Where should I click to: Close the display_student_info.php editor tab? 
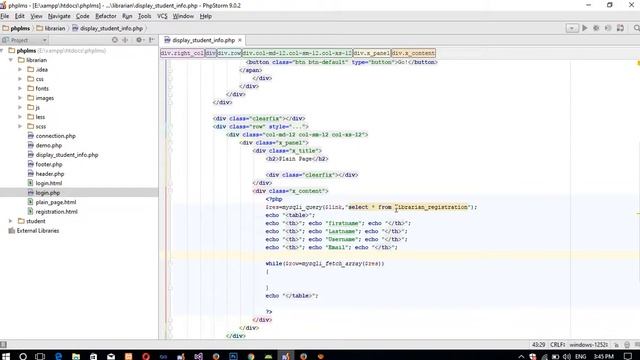click(x=240, y=40)
